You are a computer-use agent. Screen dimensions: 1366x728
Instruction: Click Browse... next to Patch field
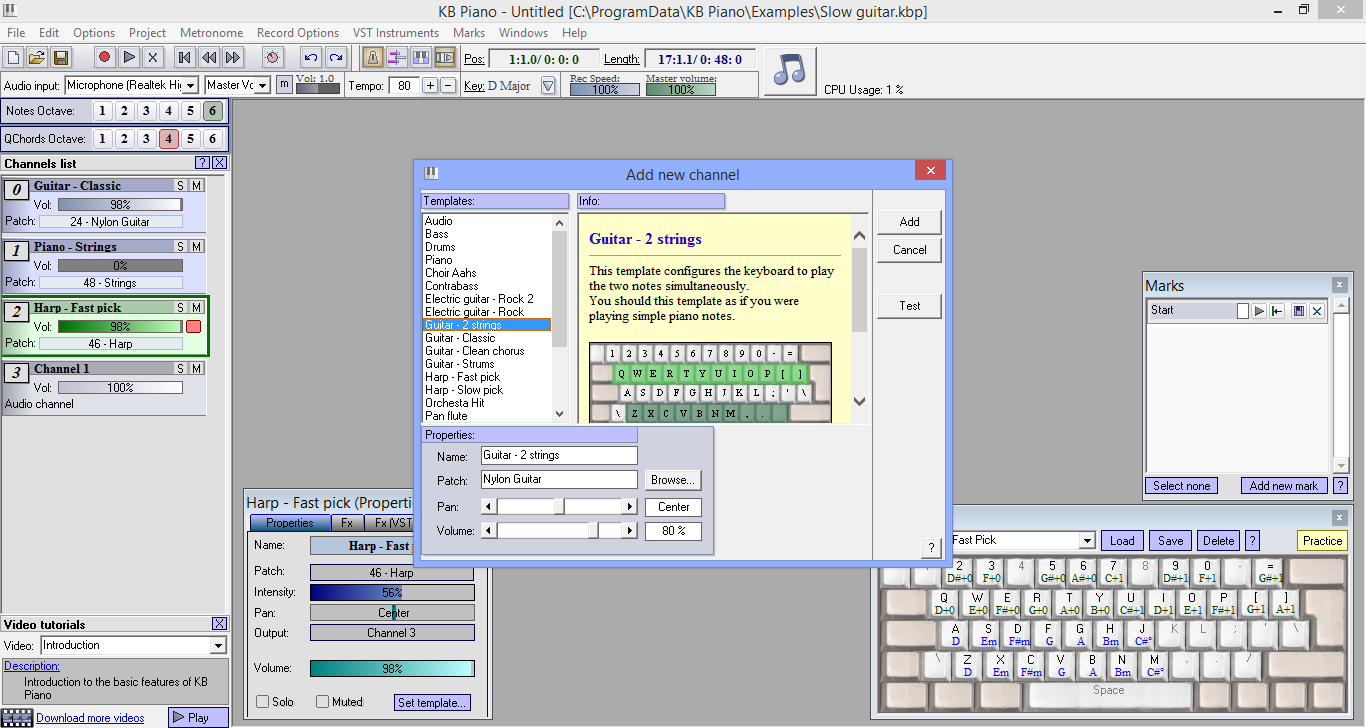coord(672,480)
